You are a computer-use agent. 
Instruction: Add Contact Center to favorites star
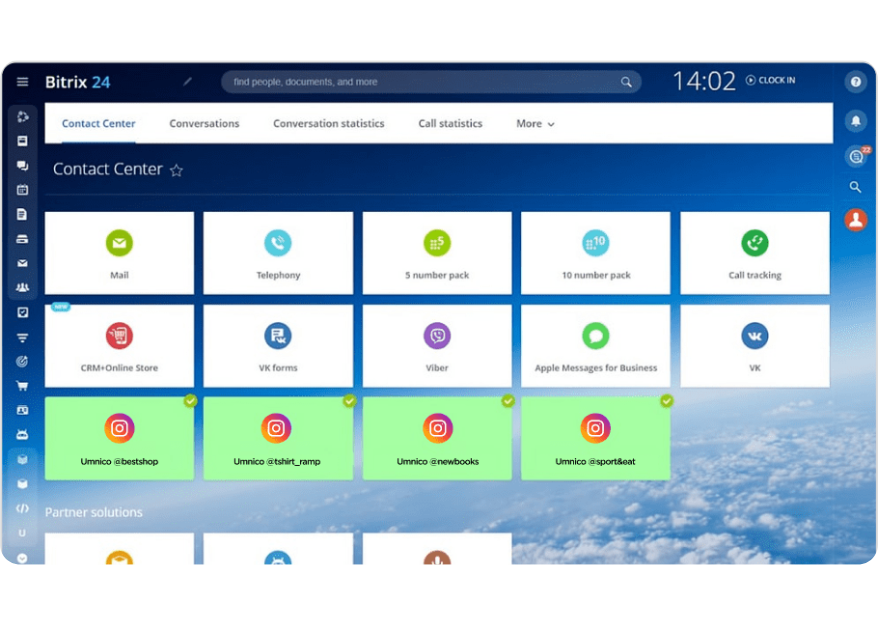177,170
